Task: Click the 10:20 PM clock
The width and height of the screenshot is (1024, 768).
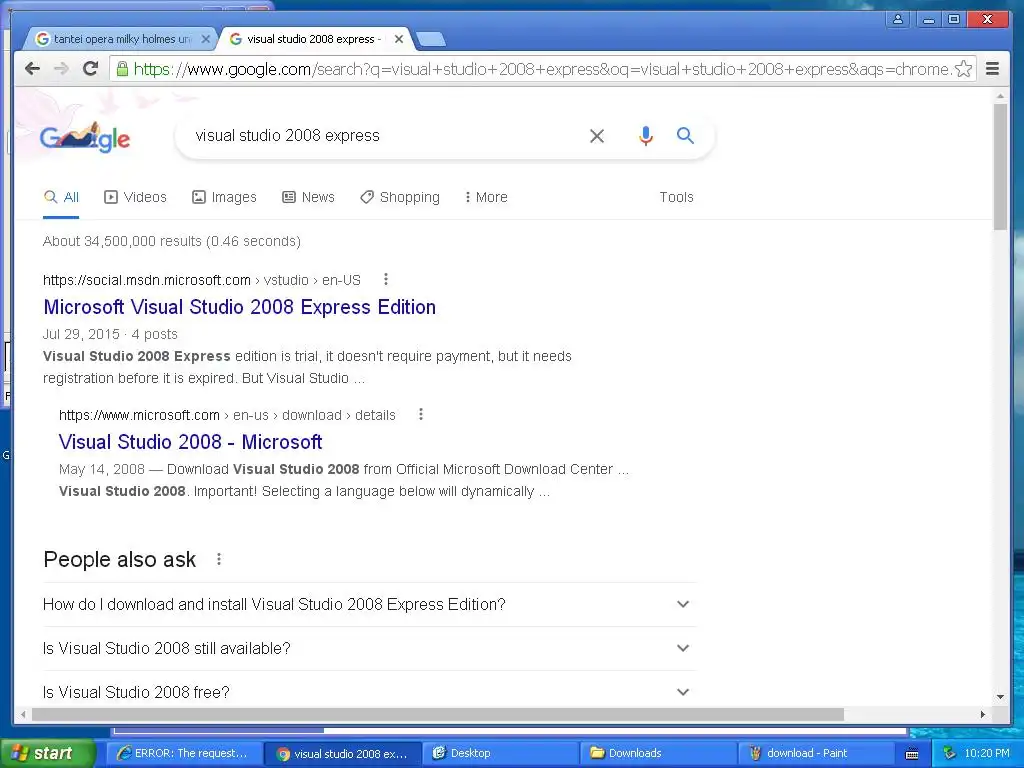Action: pyautogui.click(x=987, y=753)
